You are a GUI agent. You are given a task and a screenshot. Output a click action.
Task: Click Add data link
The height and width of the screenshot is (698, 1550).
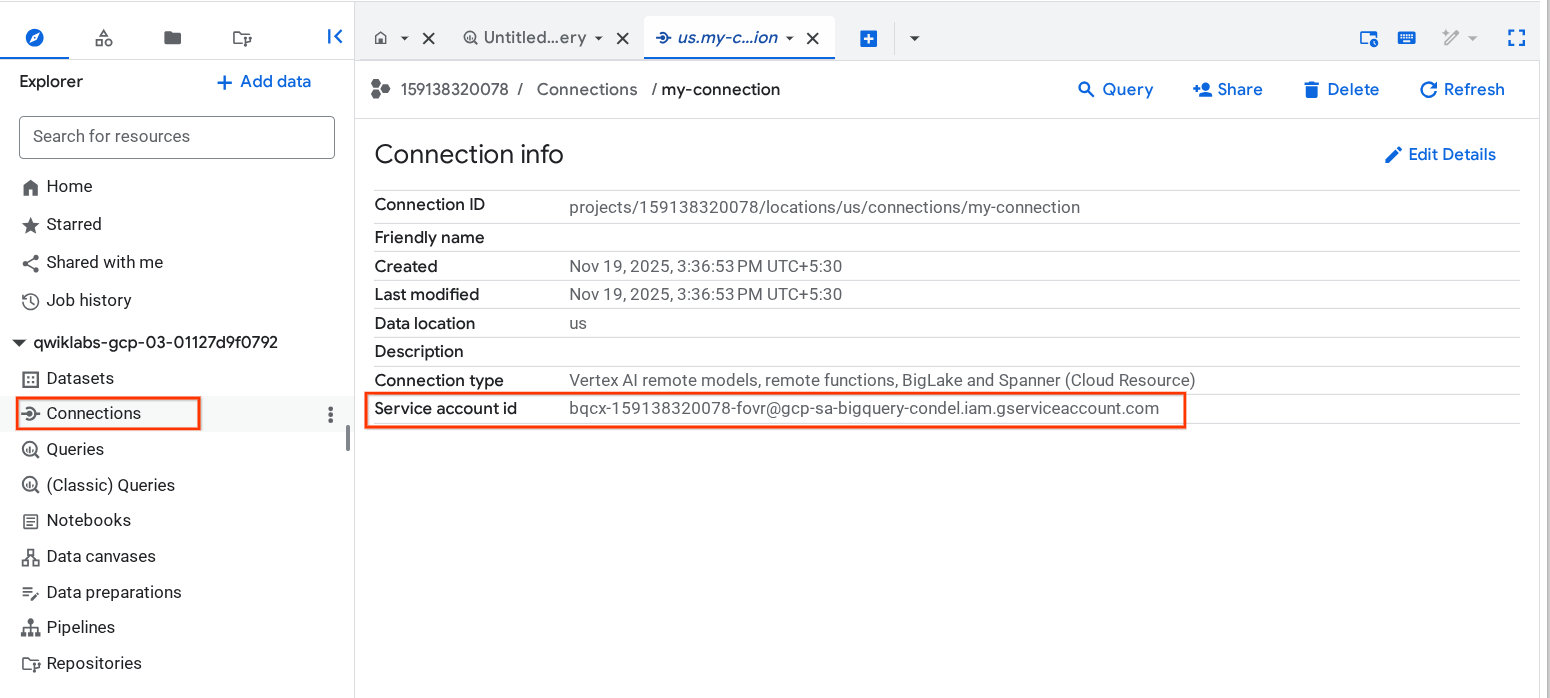264,82
